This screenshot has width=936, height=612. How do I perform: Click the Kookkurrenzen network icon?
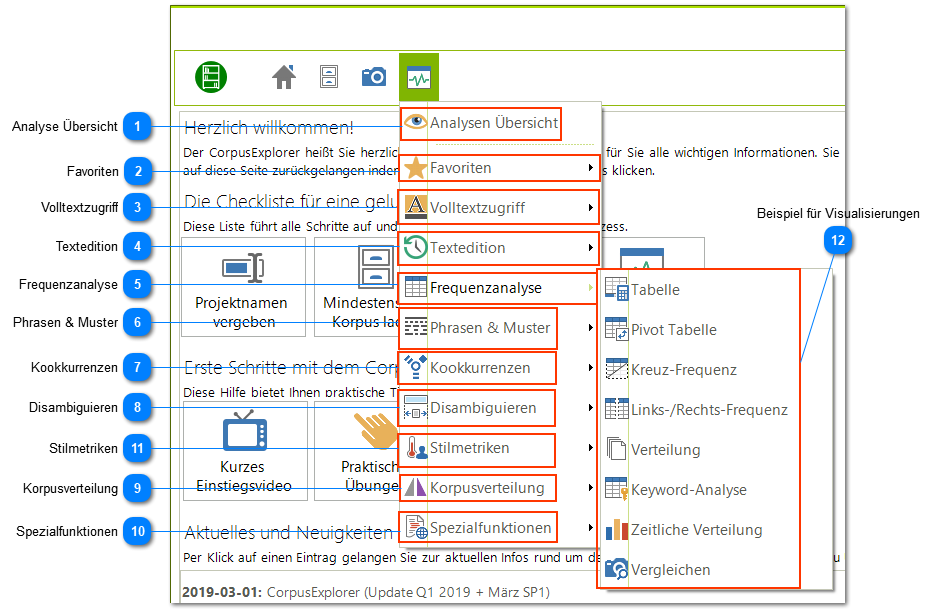[415, 367]
